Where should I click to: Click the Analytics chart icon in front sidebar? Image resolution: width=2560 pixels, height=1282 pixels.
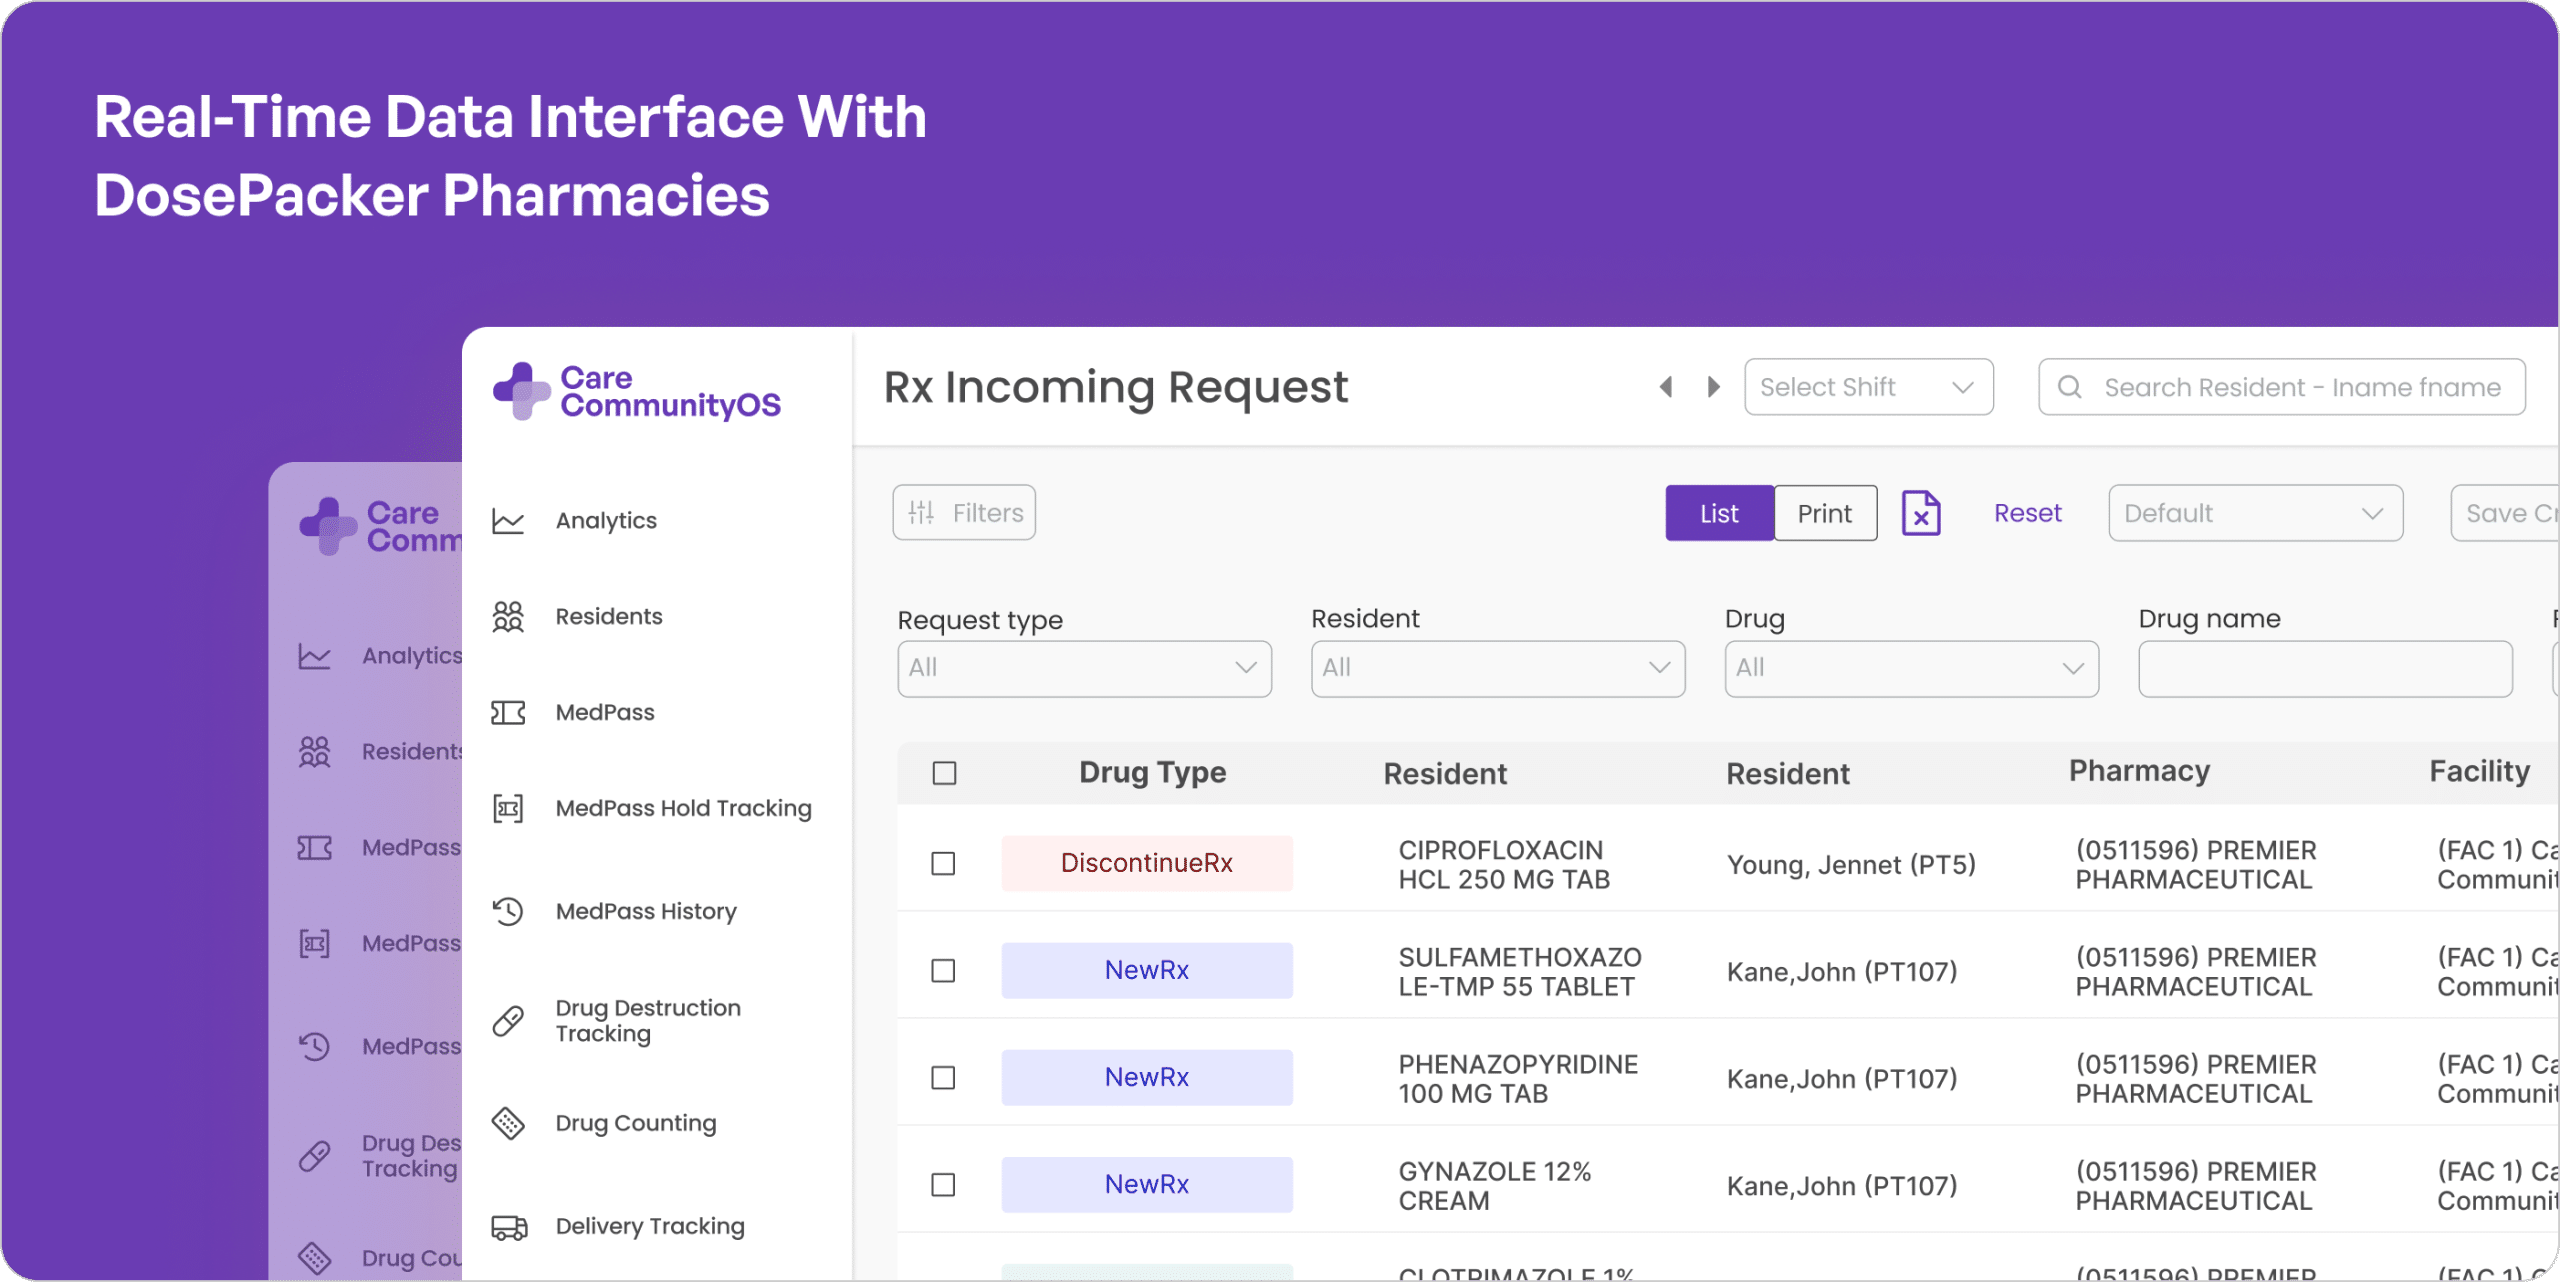pyautogui.click(x=508, y=521)
